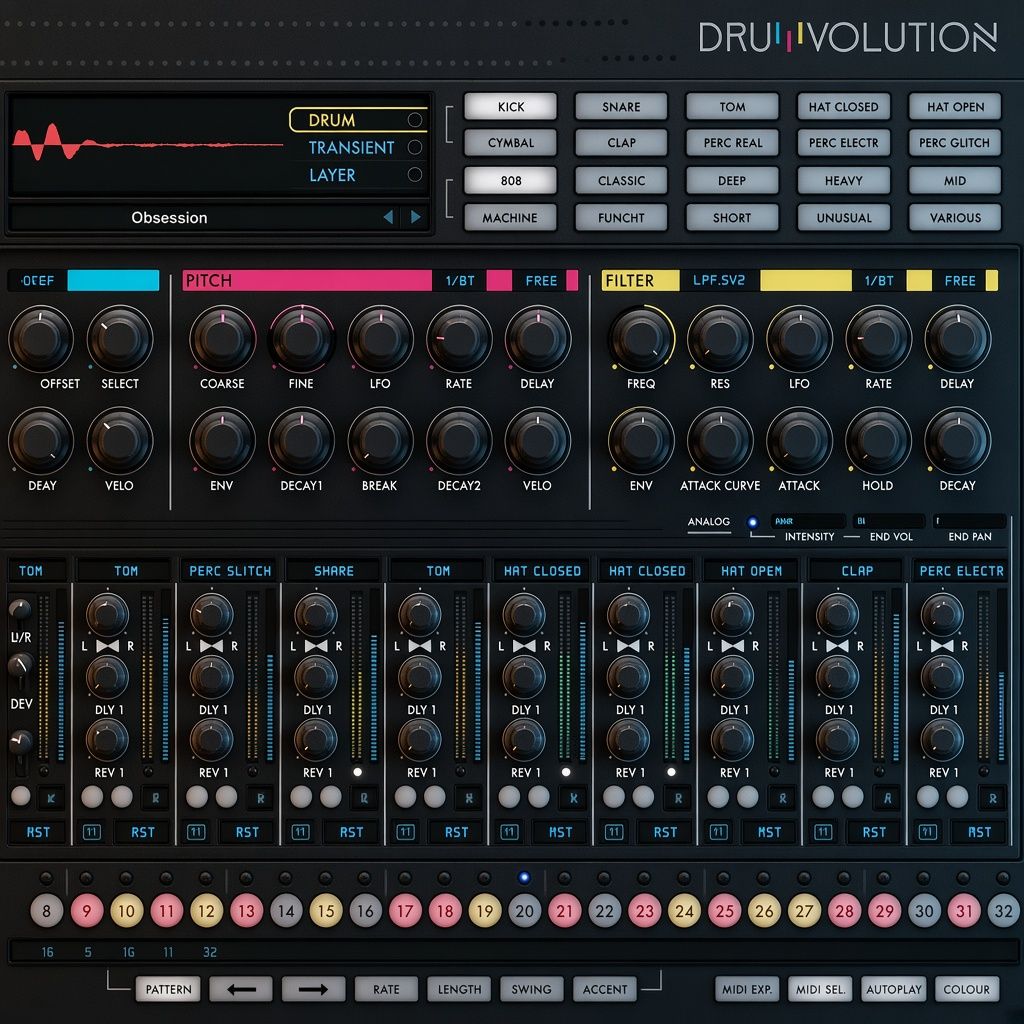Image resolution: width=1024 pixels, height=1024 pixels.
Task: Click the End Pan value field
Action: pyautogui.click(x=970, y=521)
